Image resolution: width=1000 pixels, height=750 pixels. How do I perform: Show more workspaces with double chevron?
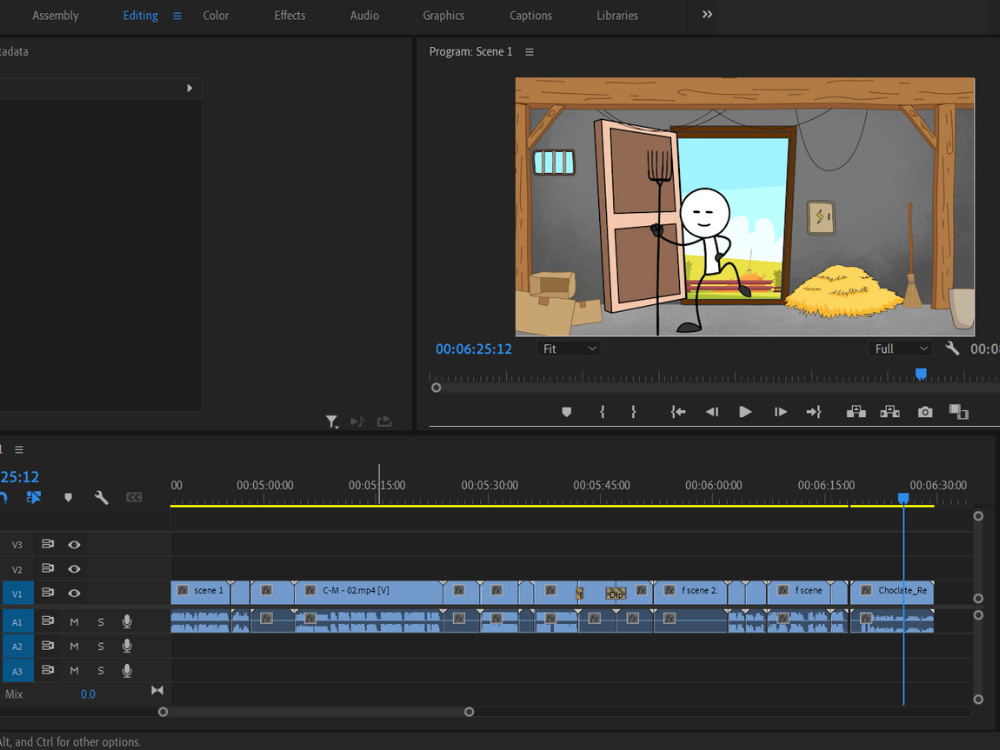point(707,15)
